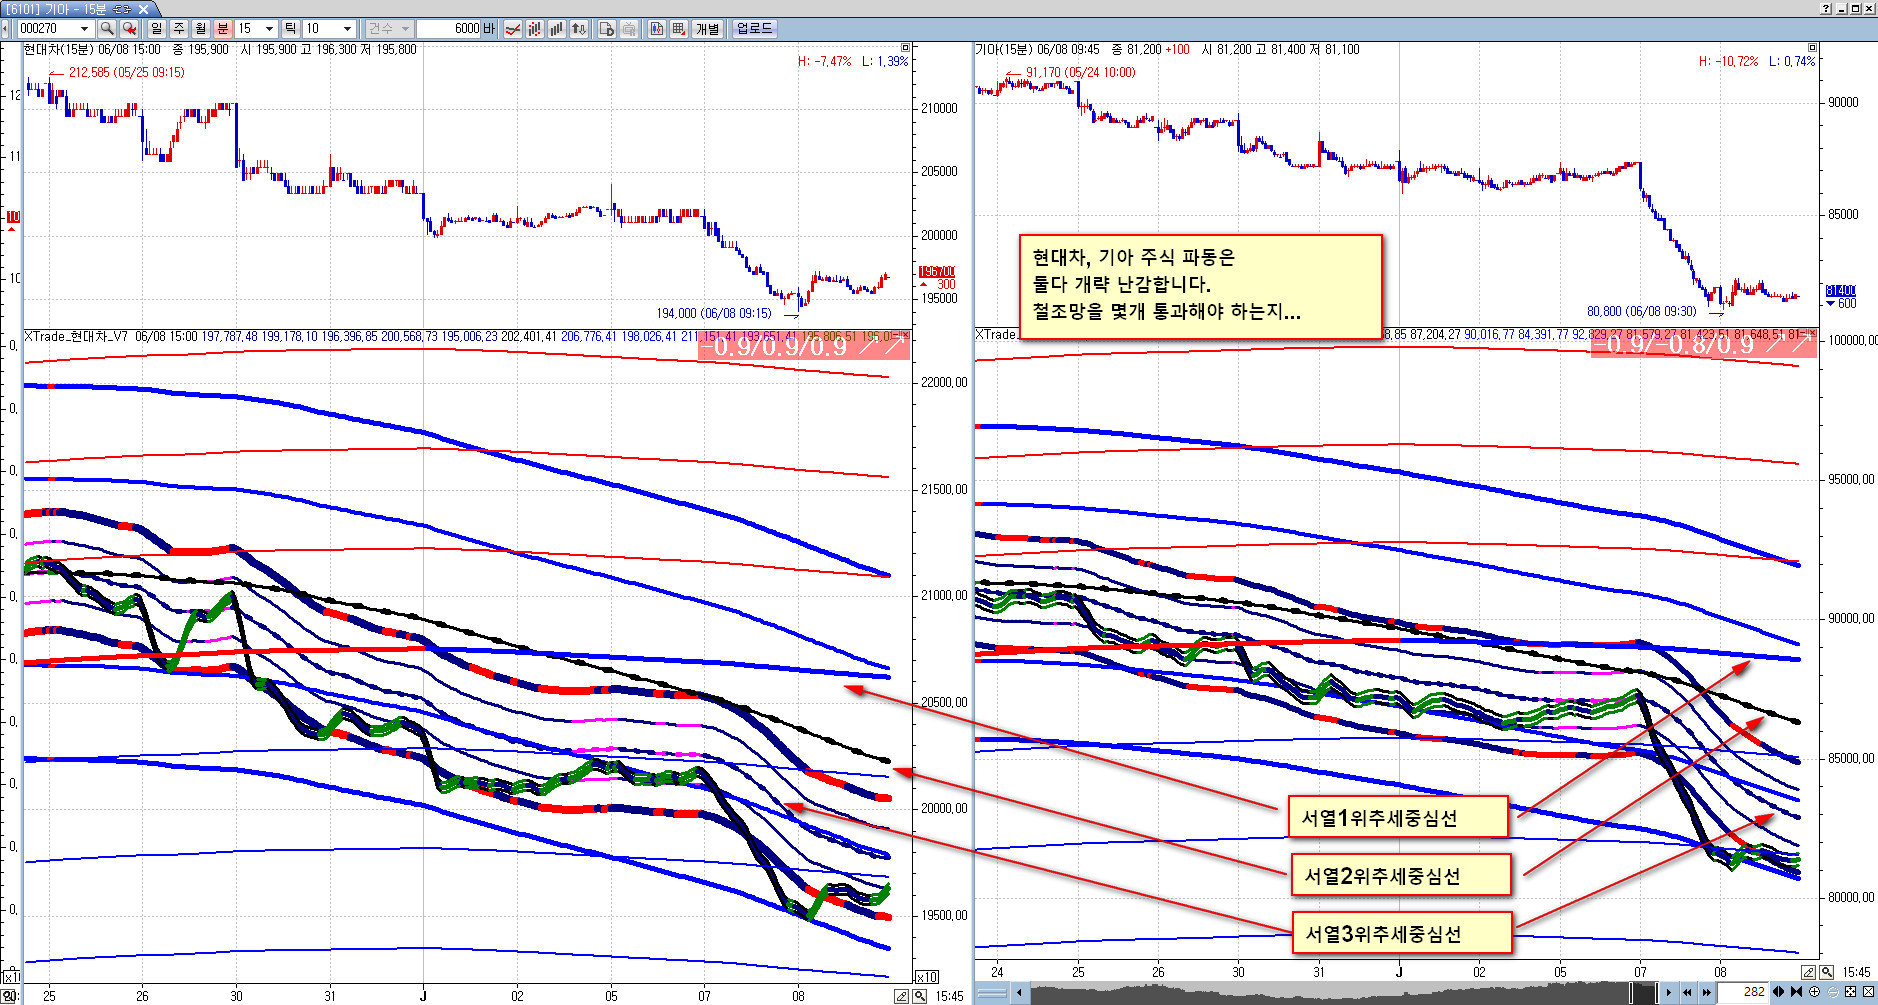
Task: Click the greyed-out print icon
Action: tap(629, 29)
